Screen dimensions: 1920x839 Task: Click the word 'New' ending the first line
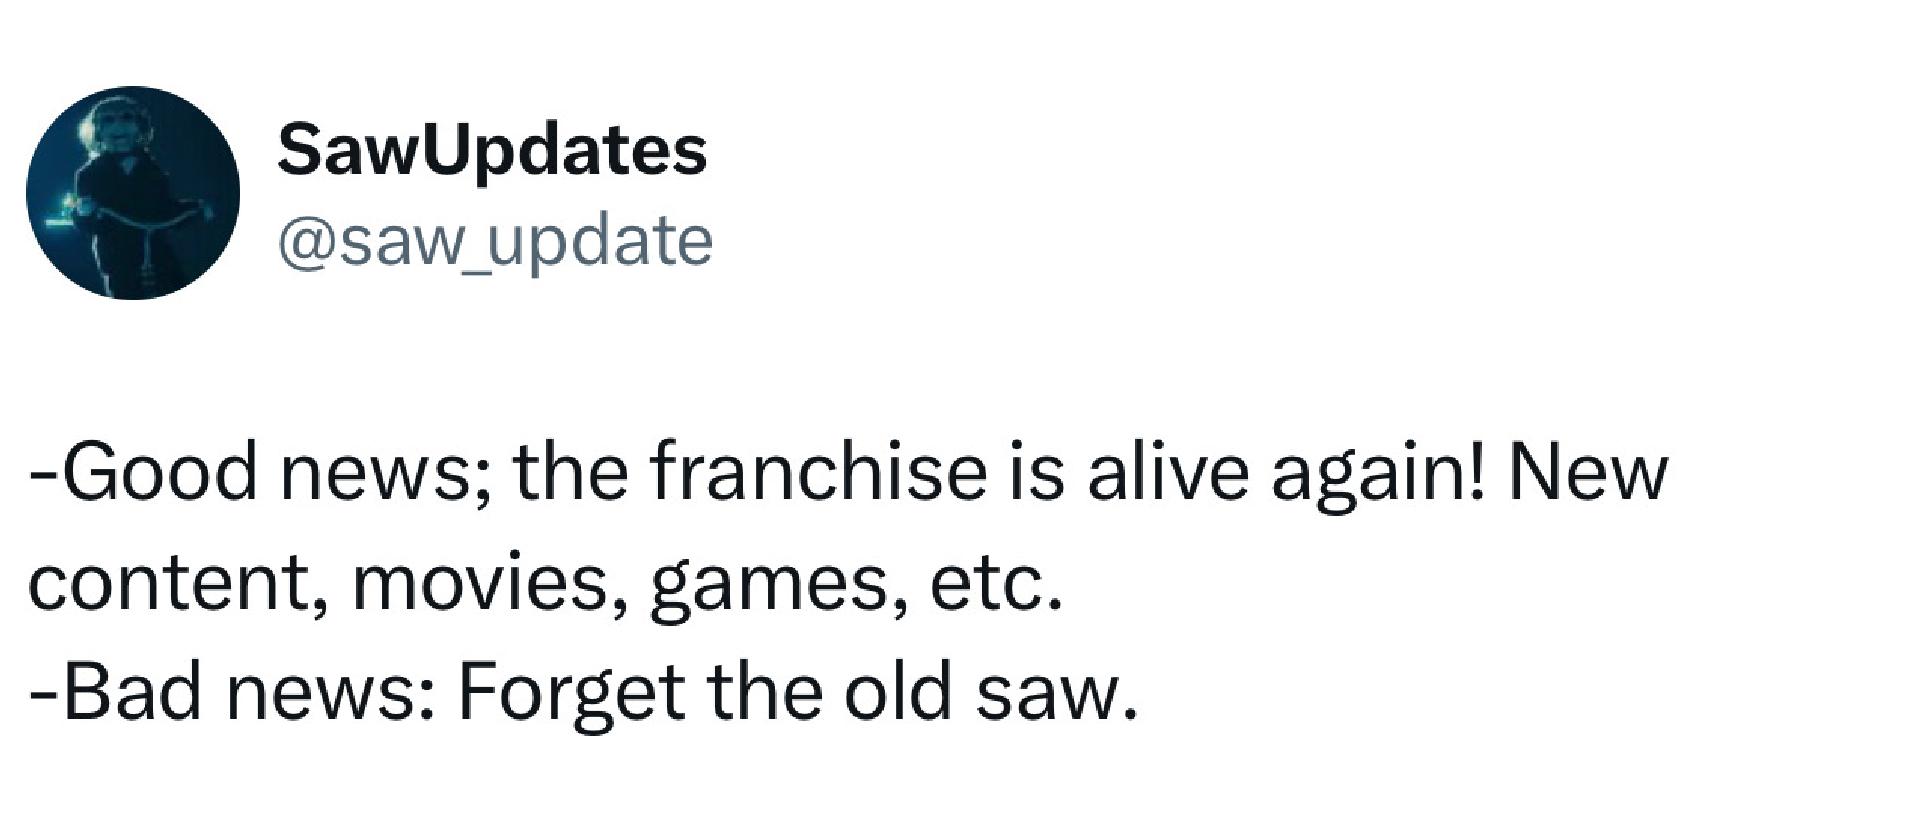pos(1588,473)
